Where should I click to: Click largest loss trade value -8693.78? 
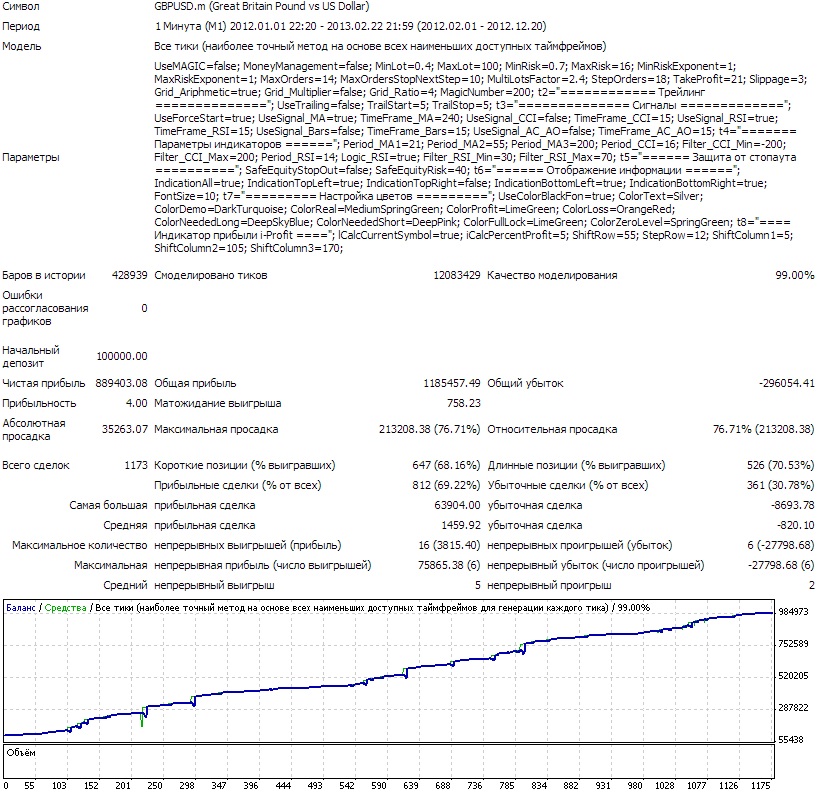[793, 505]
